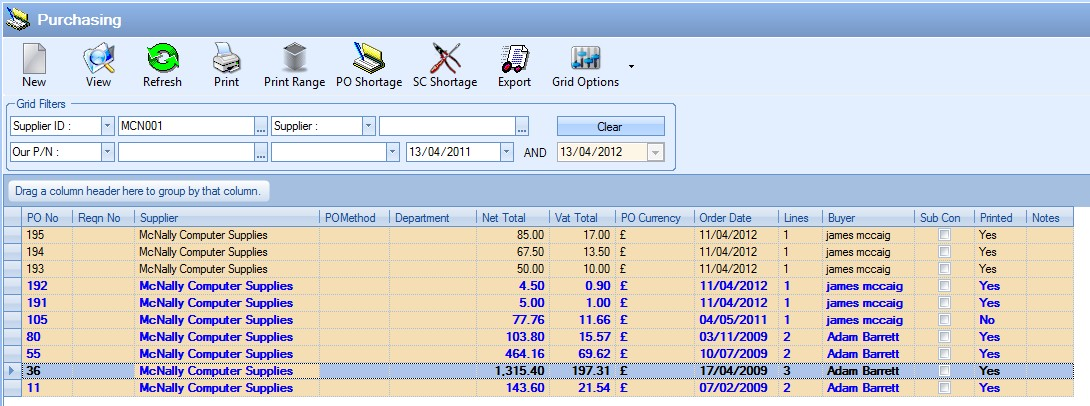
Task: Toggle Sub Con checkbox for PO 105
Action: [x=944, y=320]
